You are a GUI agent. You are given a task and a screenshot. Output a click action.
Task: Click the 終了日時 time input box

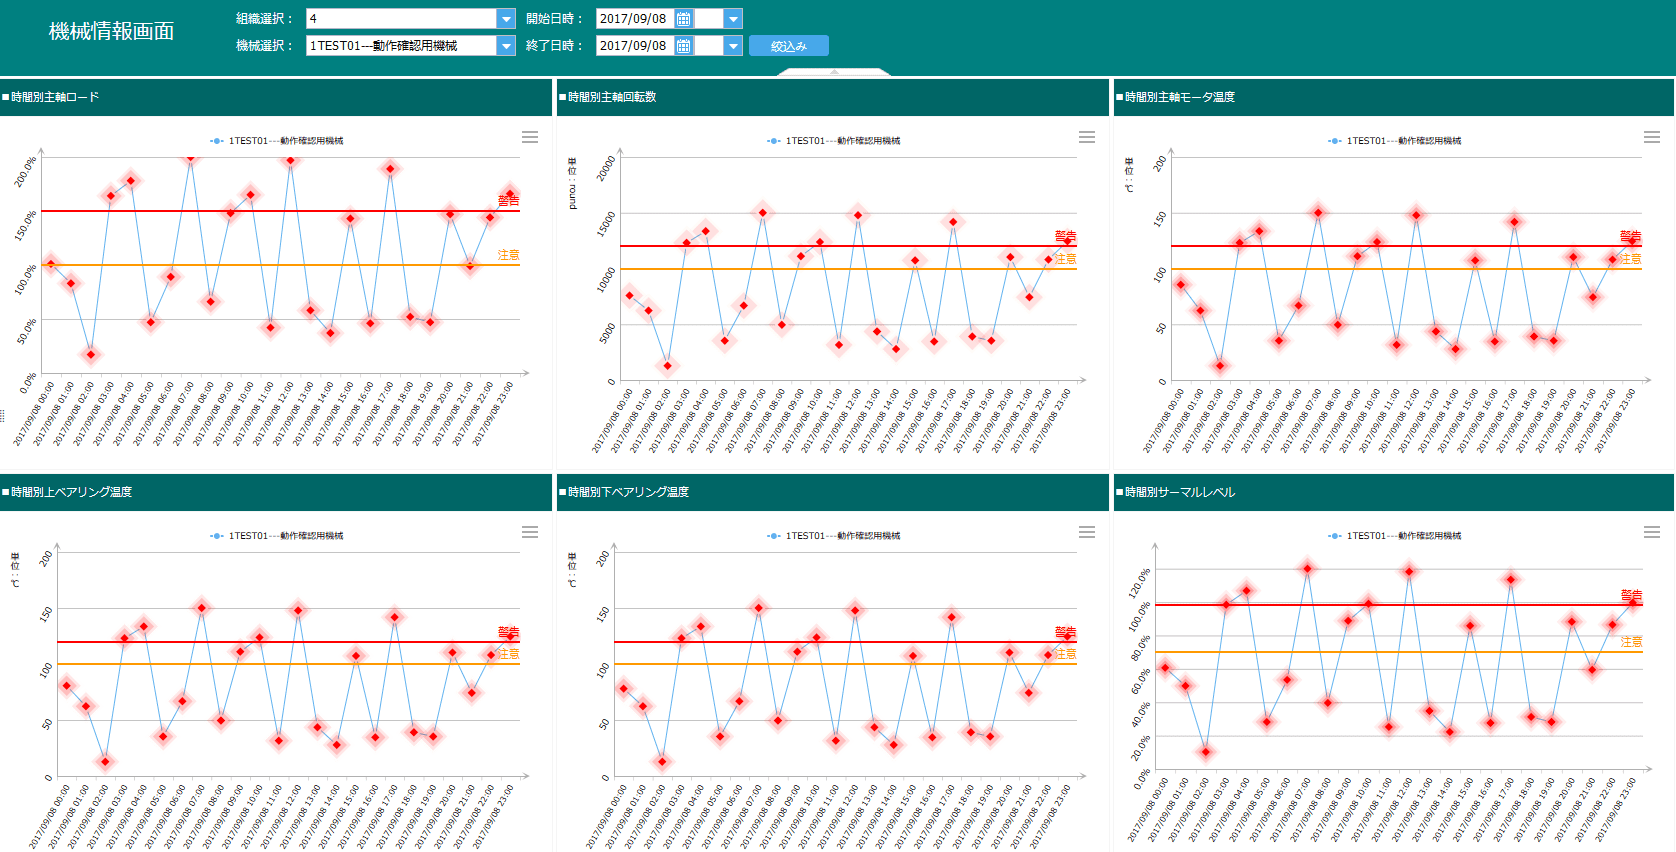coord(709,46)
